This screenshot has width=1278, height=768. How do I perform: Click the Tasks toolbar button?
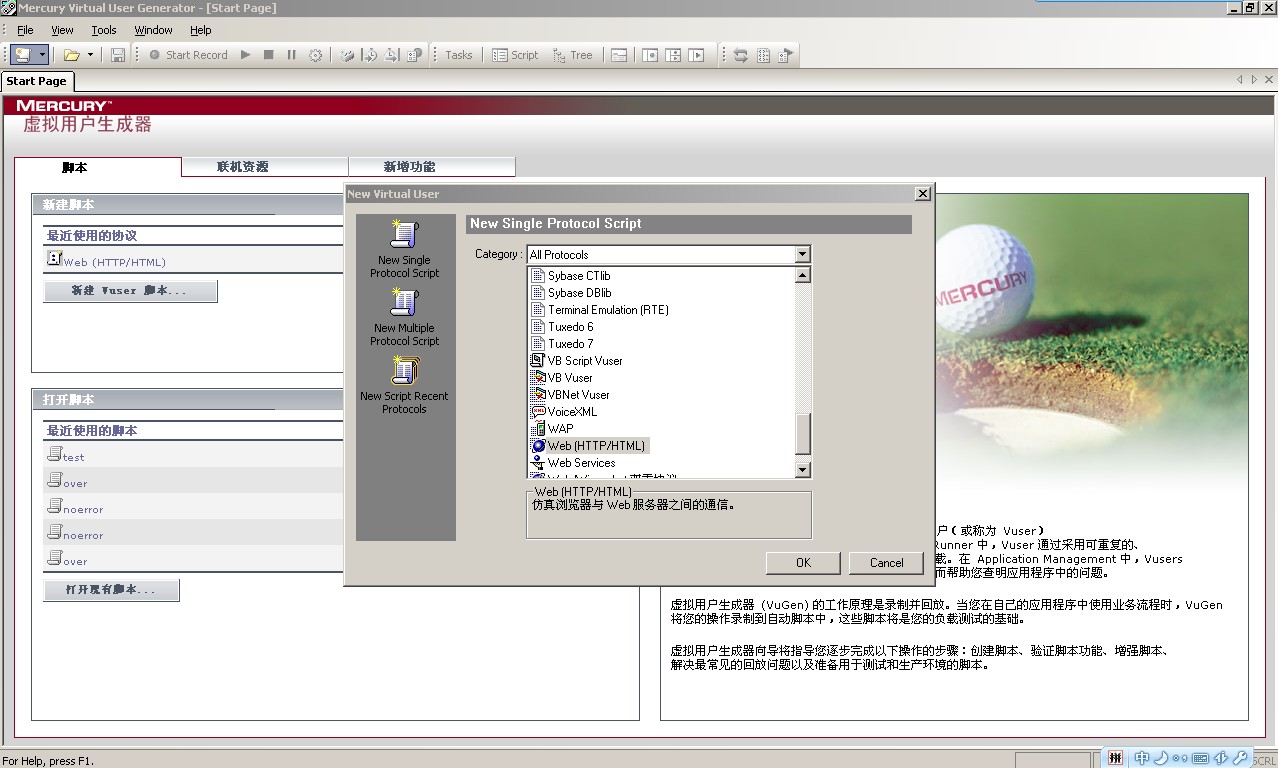coord(459,55)
